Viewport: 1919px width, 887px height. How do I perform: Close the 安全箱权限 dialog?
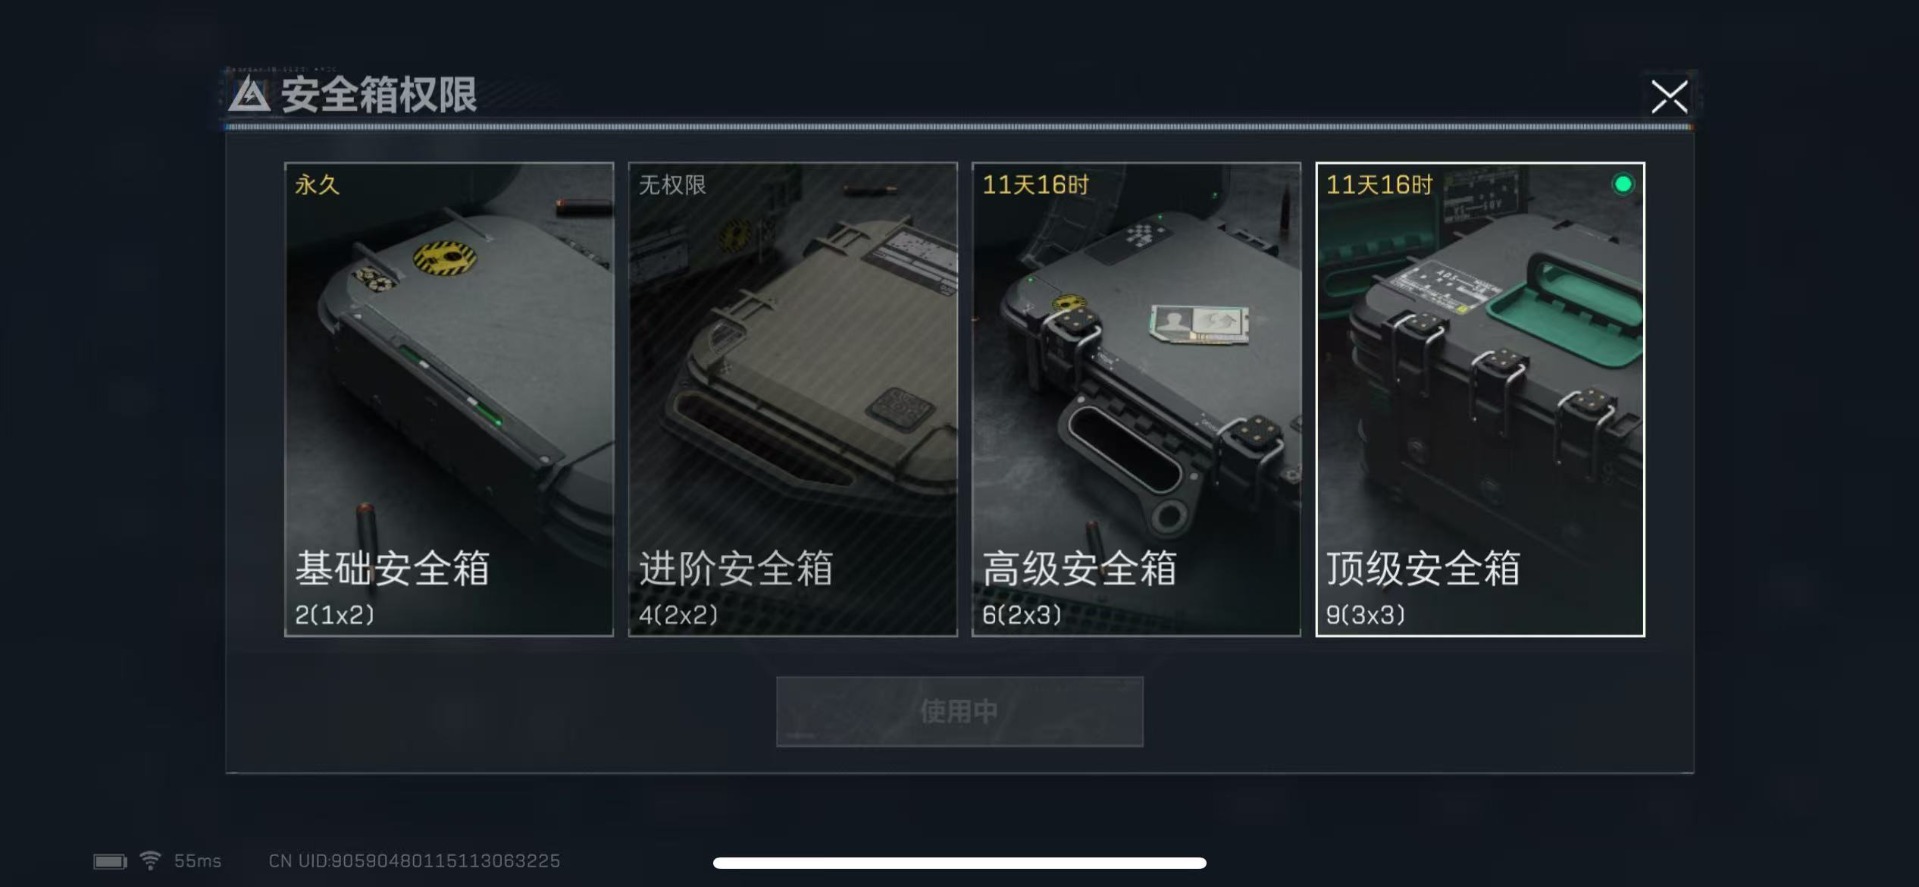click(x=1669, y=97)
